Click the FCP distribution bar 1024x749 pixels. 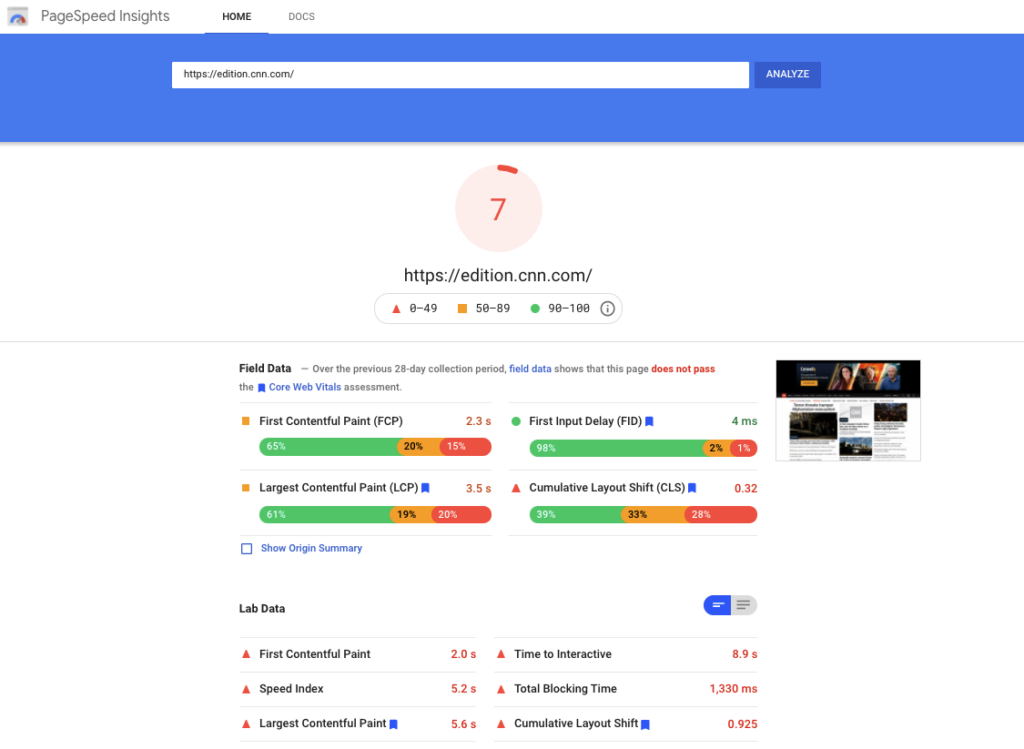[375, 447]
